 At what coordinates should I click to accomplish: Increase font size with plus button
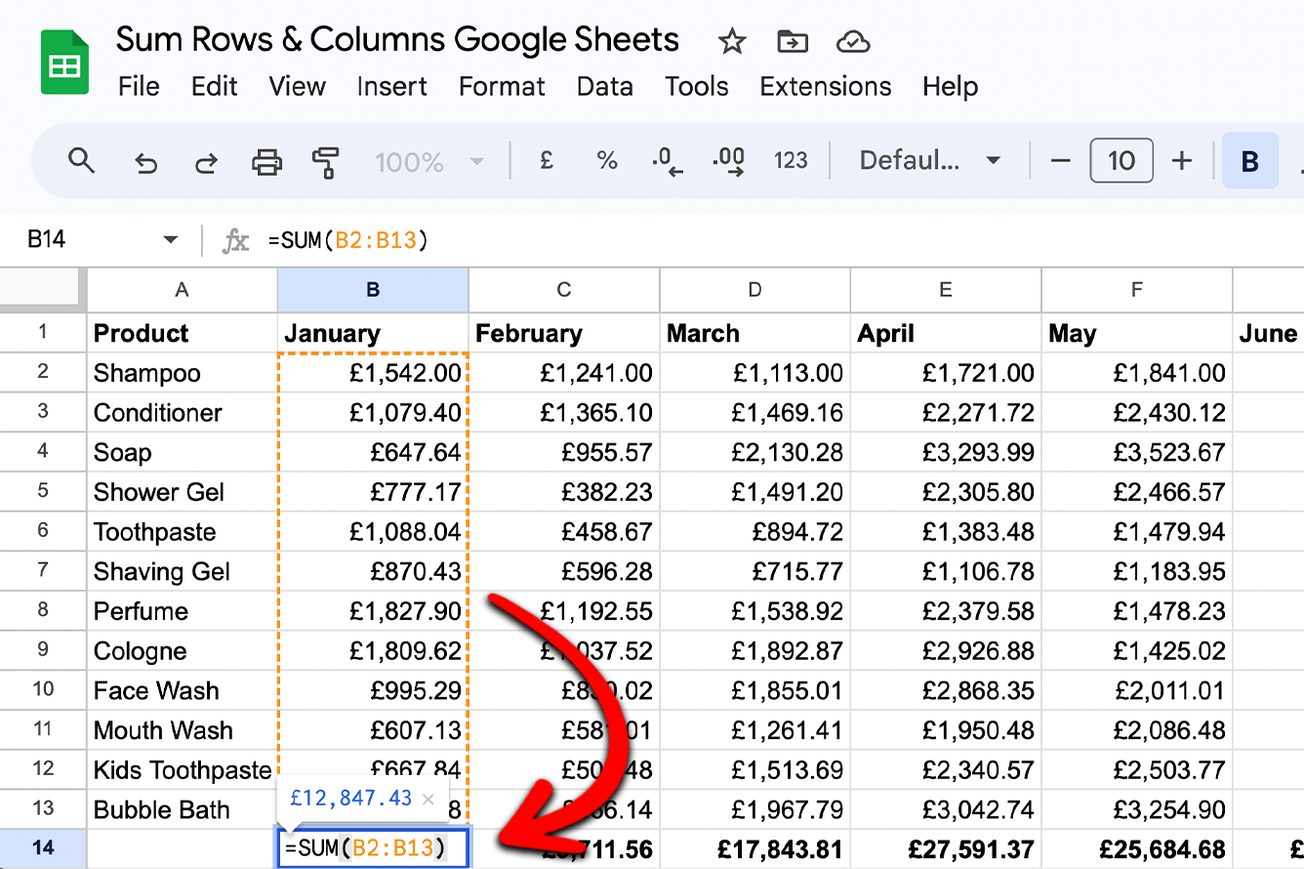(1182, 160)
